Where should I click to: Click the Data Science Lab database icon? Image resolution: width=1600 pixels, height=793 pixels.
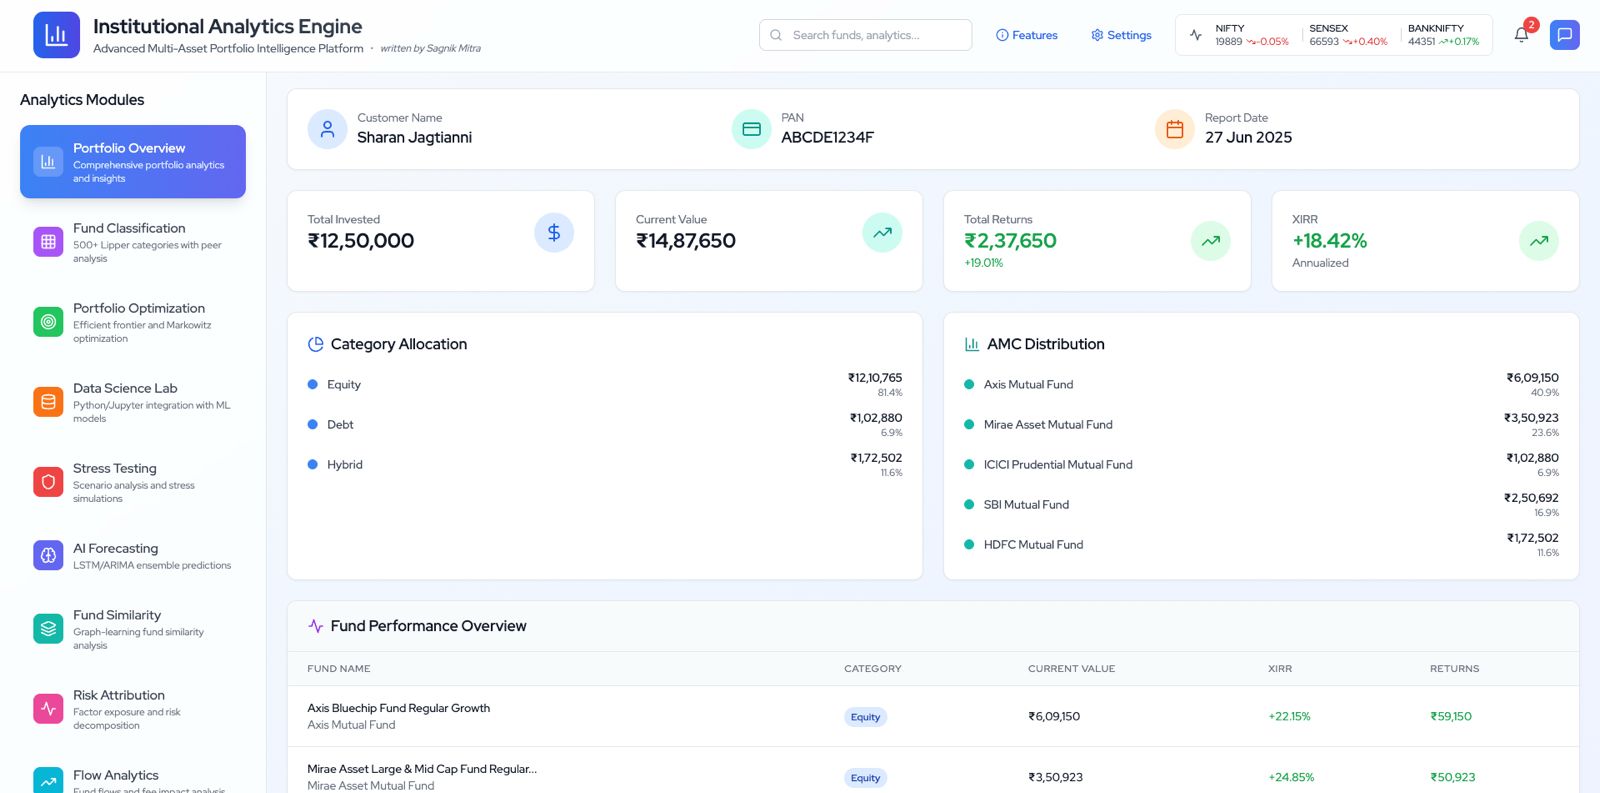pos(48,402)
